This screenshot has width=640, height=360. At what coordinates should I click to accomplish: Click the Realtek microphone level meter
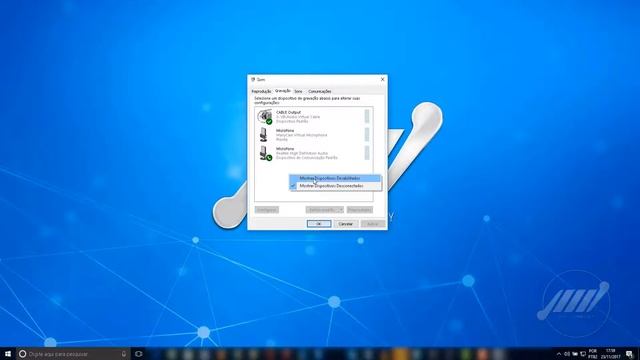(367, 153)
